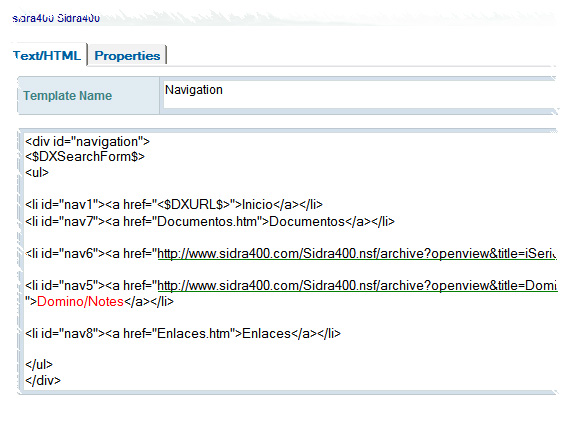Image resolution: width=571 pixels, height=435 pixels.
Task: Click the closing </div> tag line
Action: (x=43, y=380)
